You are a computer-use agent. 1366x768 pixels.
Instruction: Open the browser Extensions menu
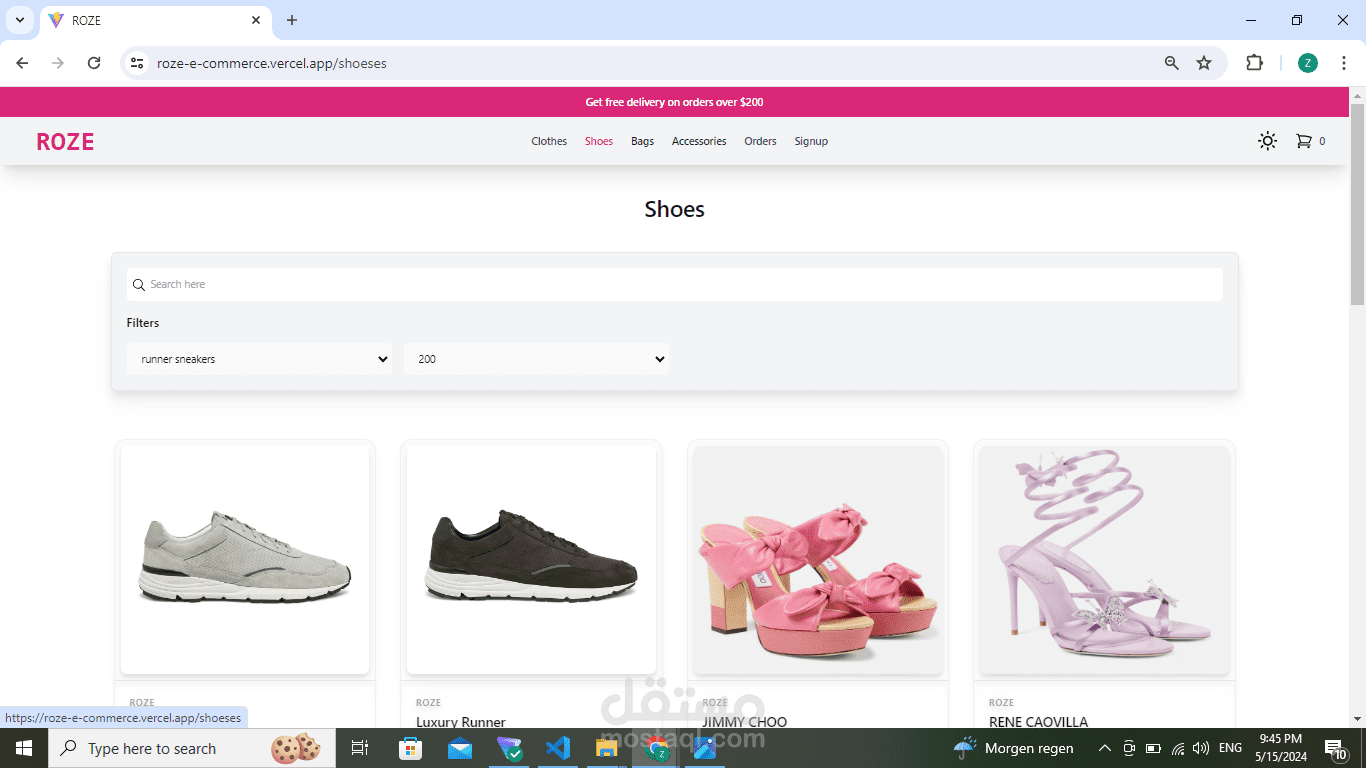click(x=1254, y=63)
